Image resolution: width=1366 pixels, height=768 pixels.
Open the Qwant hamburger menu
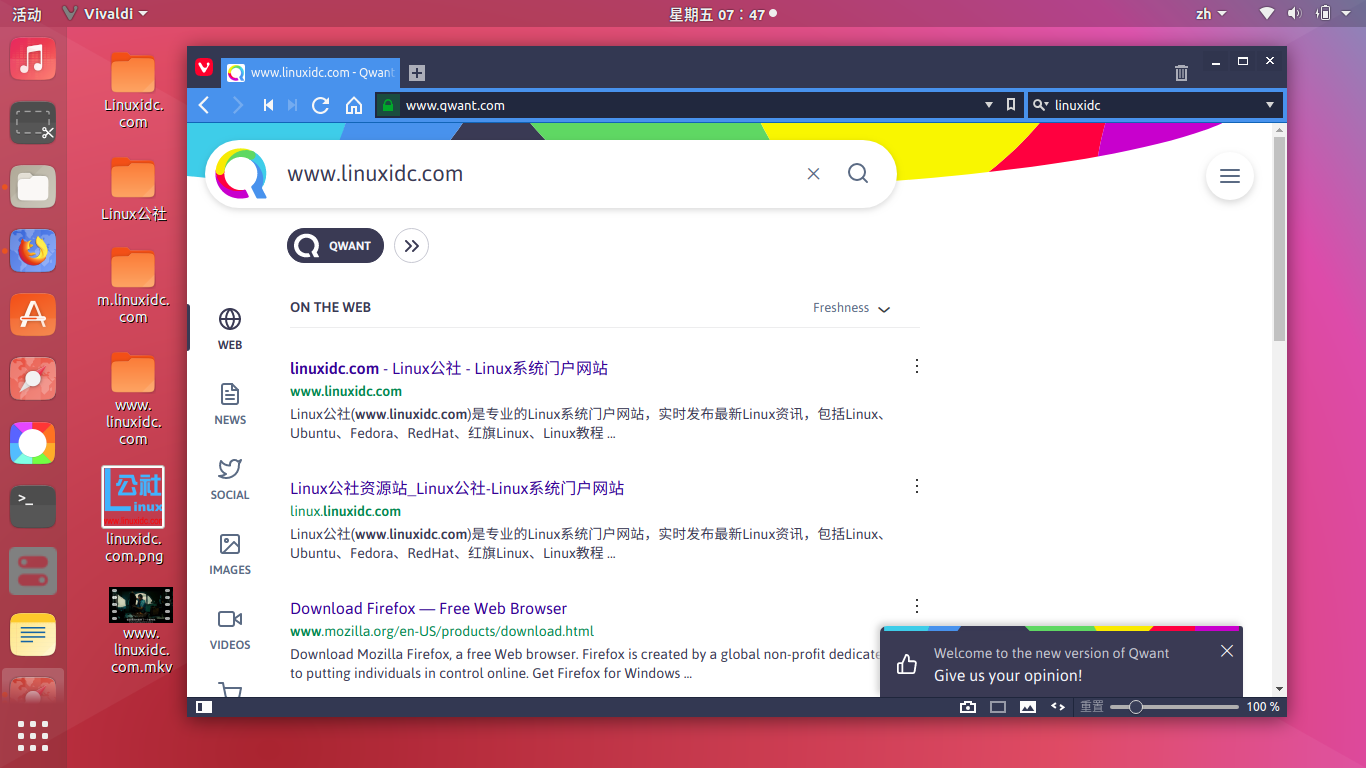coord(1230,176)
